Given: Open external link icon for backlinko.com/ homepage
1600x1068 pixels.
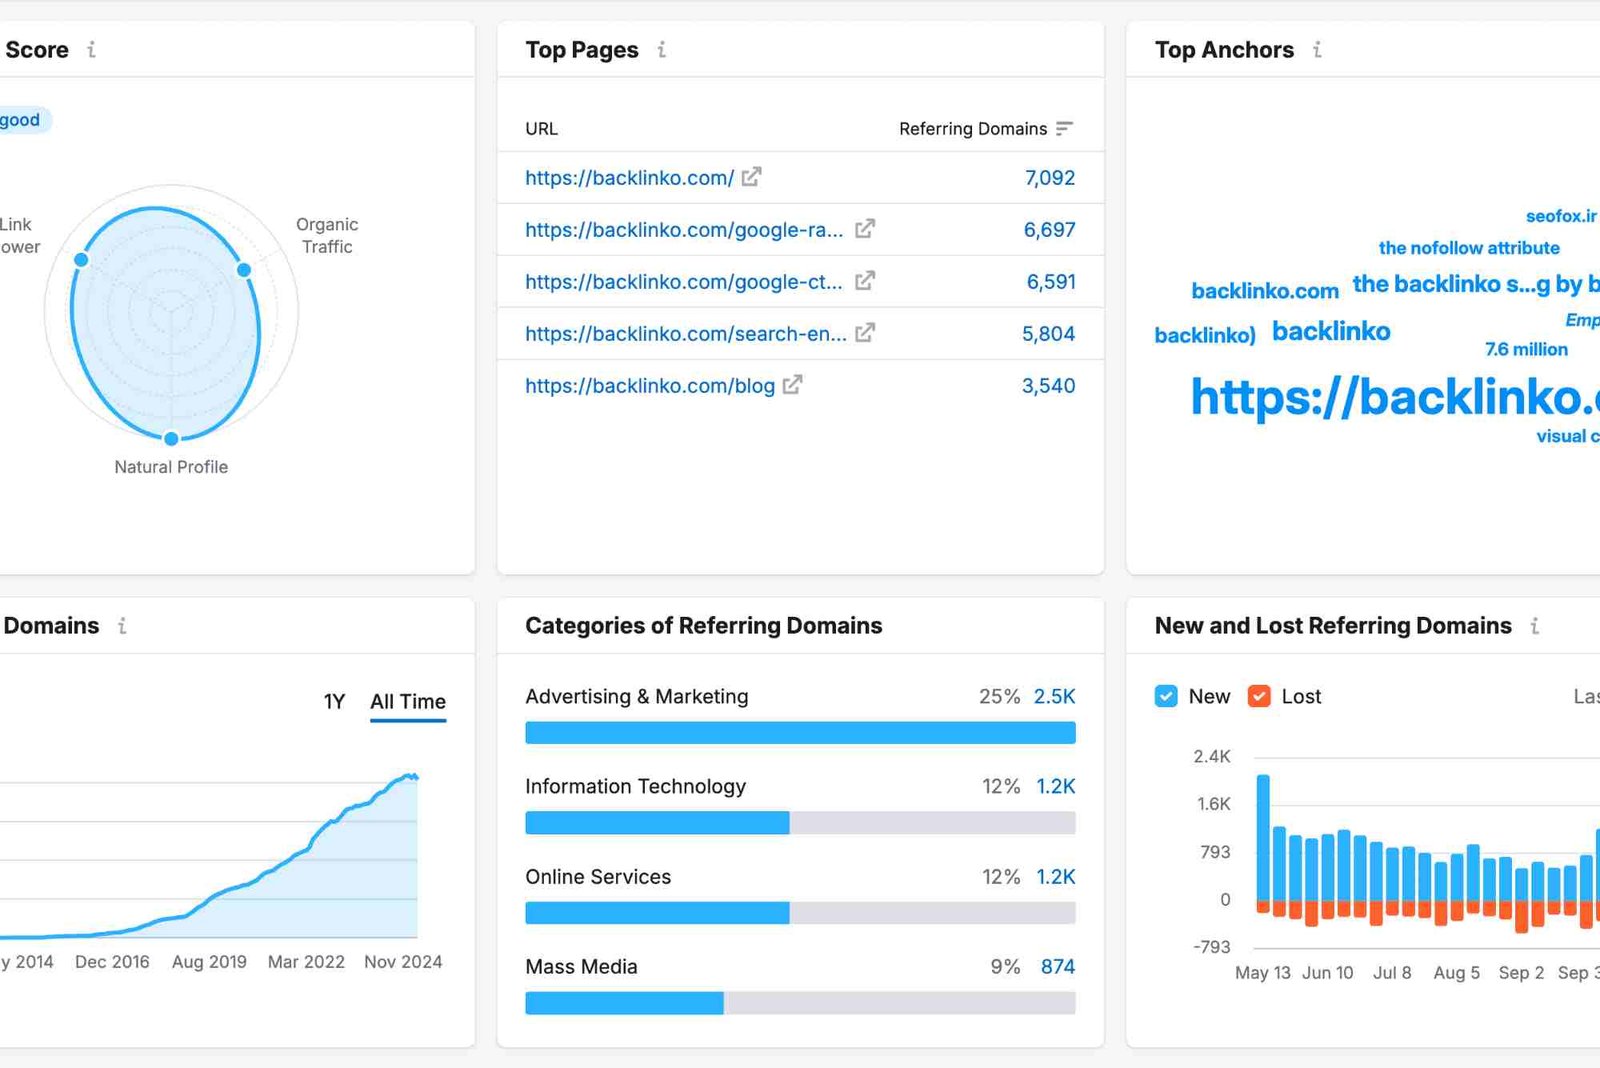Looking at the screenshot, I should coord(751,177).
